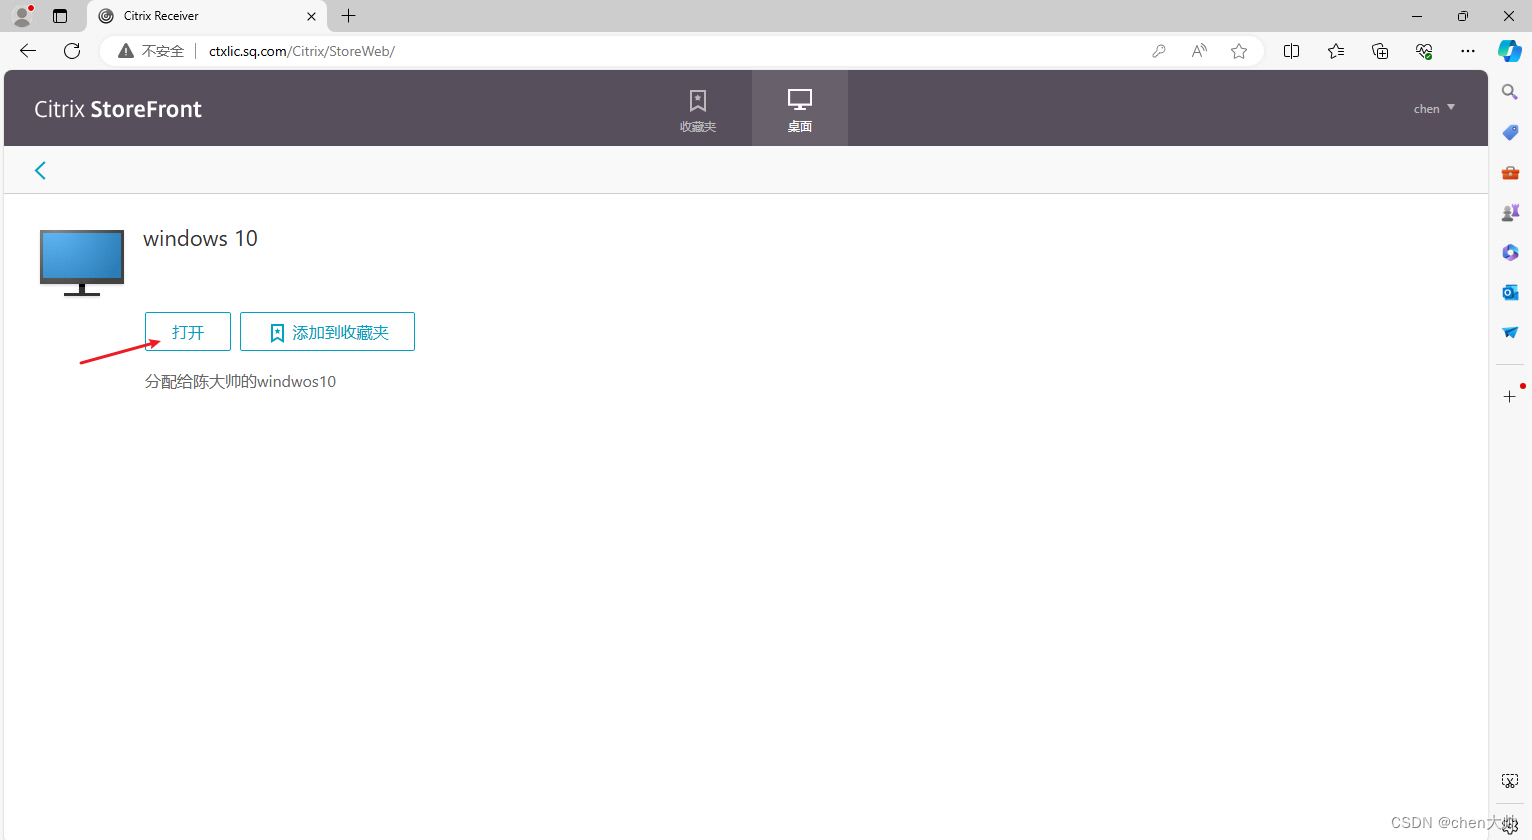Screen dimensions: 1532x840
Task: Select the Citrix Receiver browser tab
Action: coord(208,16)
